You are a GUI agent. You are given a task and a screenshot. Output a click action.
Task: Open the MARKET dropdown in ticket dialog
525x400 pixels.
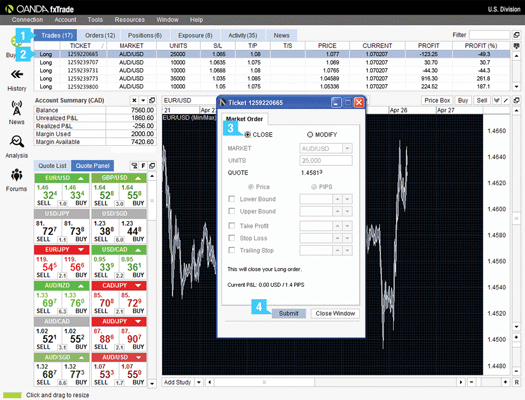(x=347, y=148)
